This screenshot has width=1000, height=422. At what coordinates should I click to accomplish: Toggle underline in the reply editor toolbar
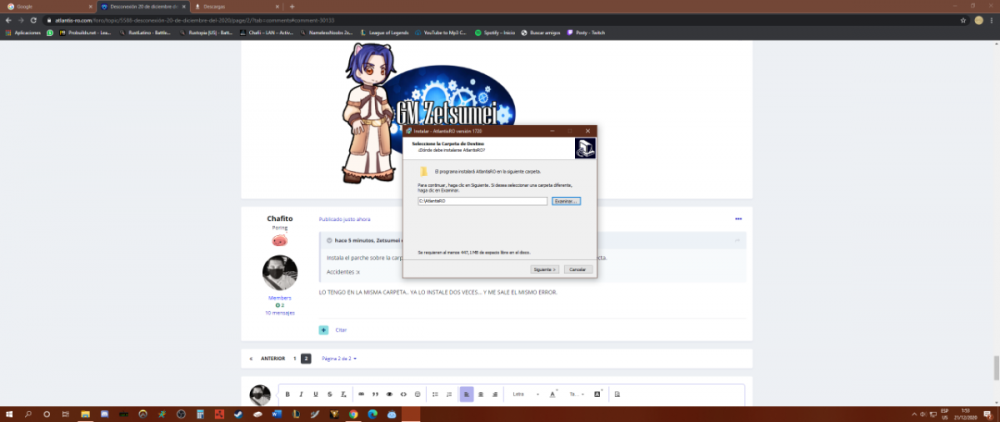[315, 394]
